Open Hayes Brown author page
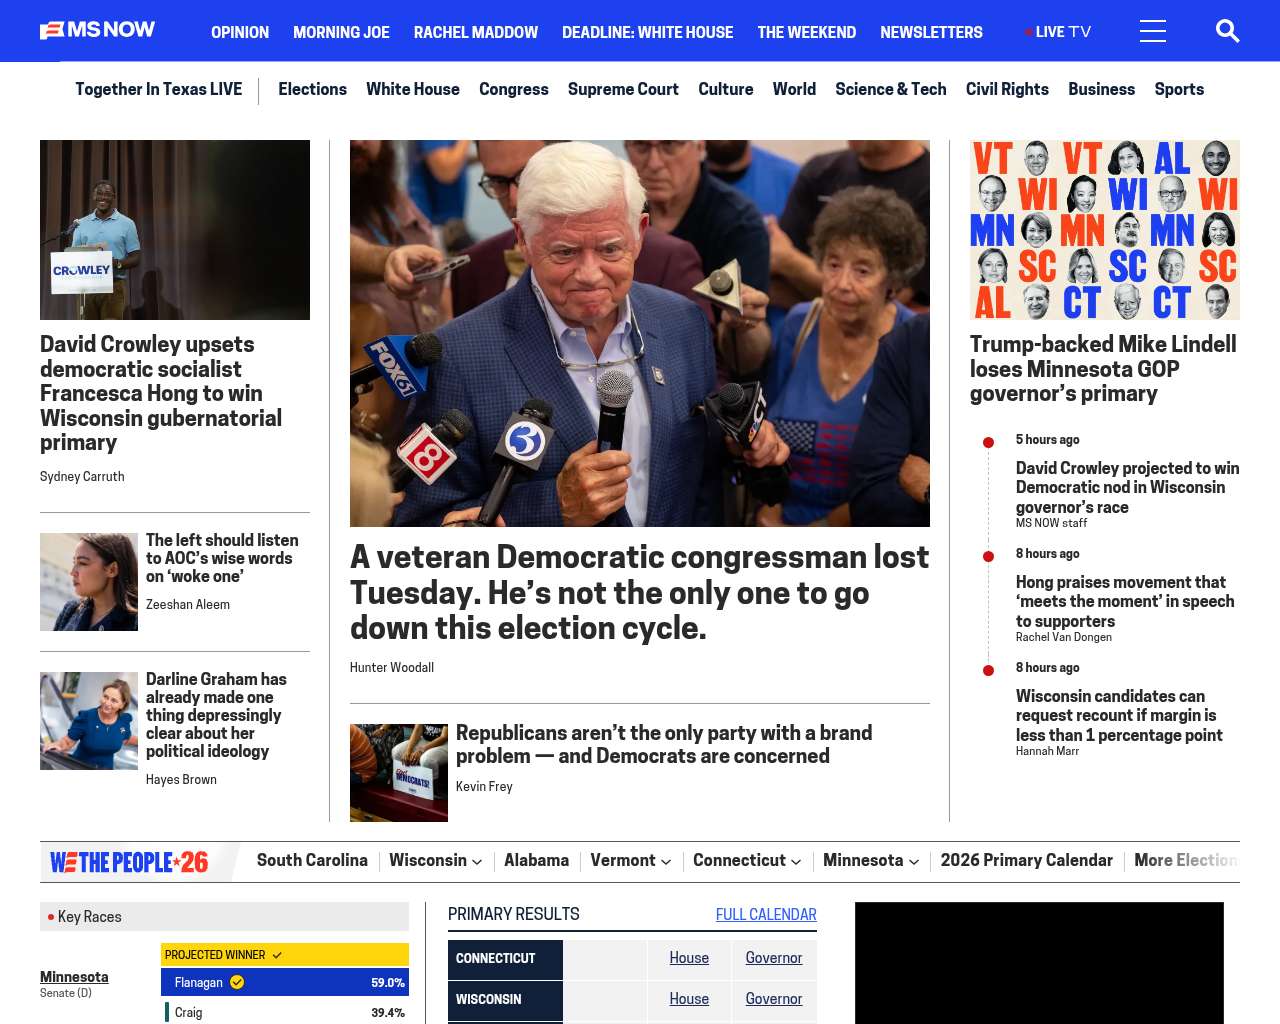The width and height of the screenshot is (1280, 1024). coord(181,779)
